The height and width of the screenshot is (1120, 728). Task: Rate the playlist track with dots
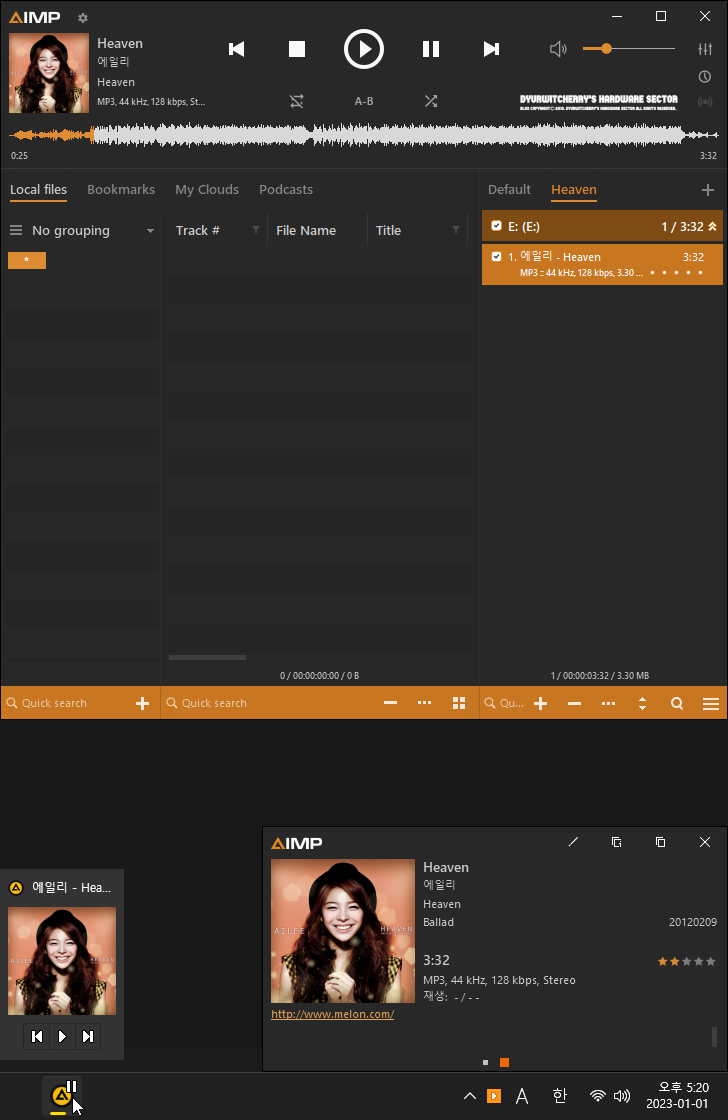tap(676, 273)
